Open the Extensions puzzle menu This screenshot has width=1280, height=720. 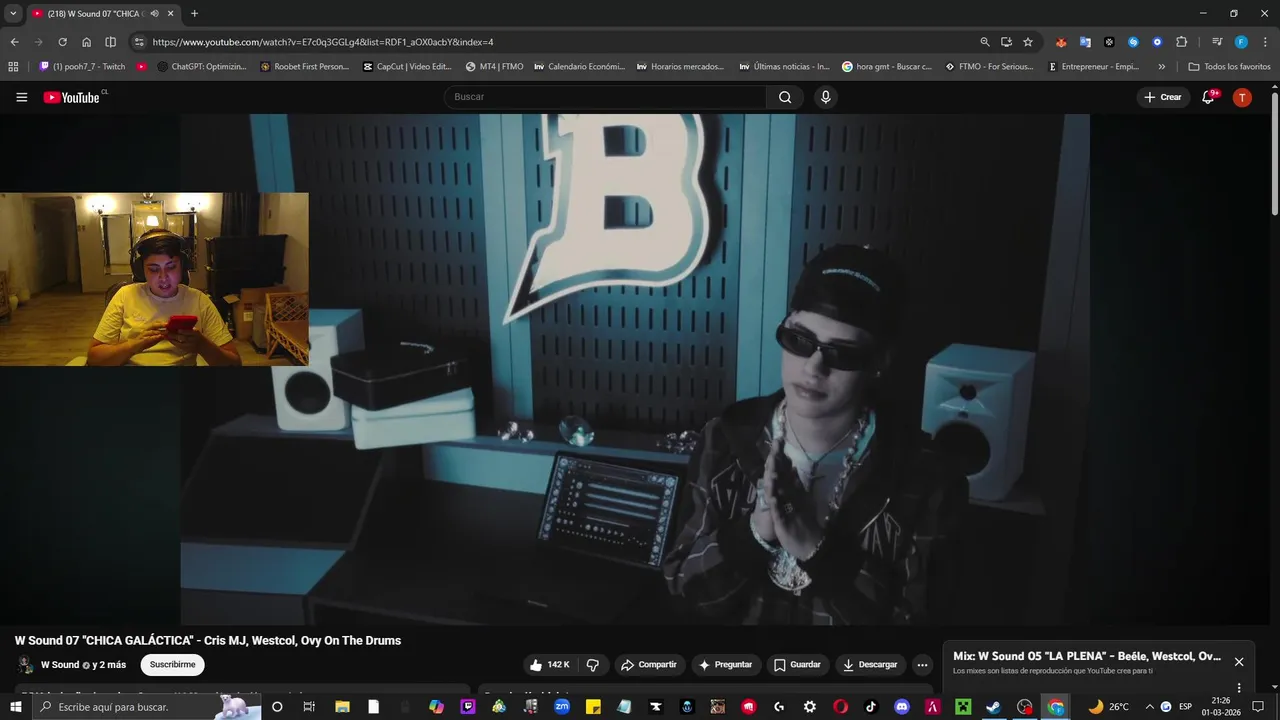1181,42
